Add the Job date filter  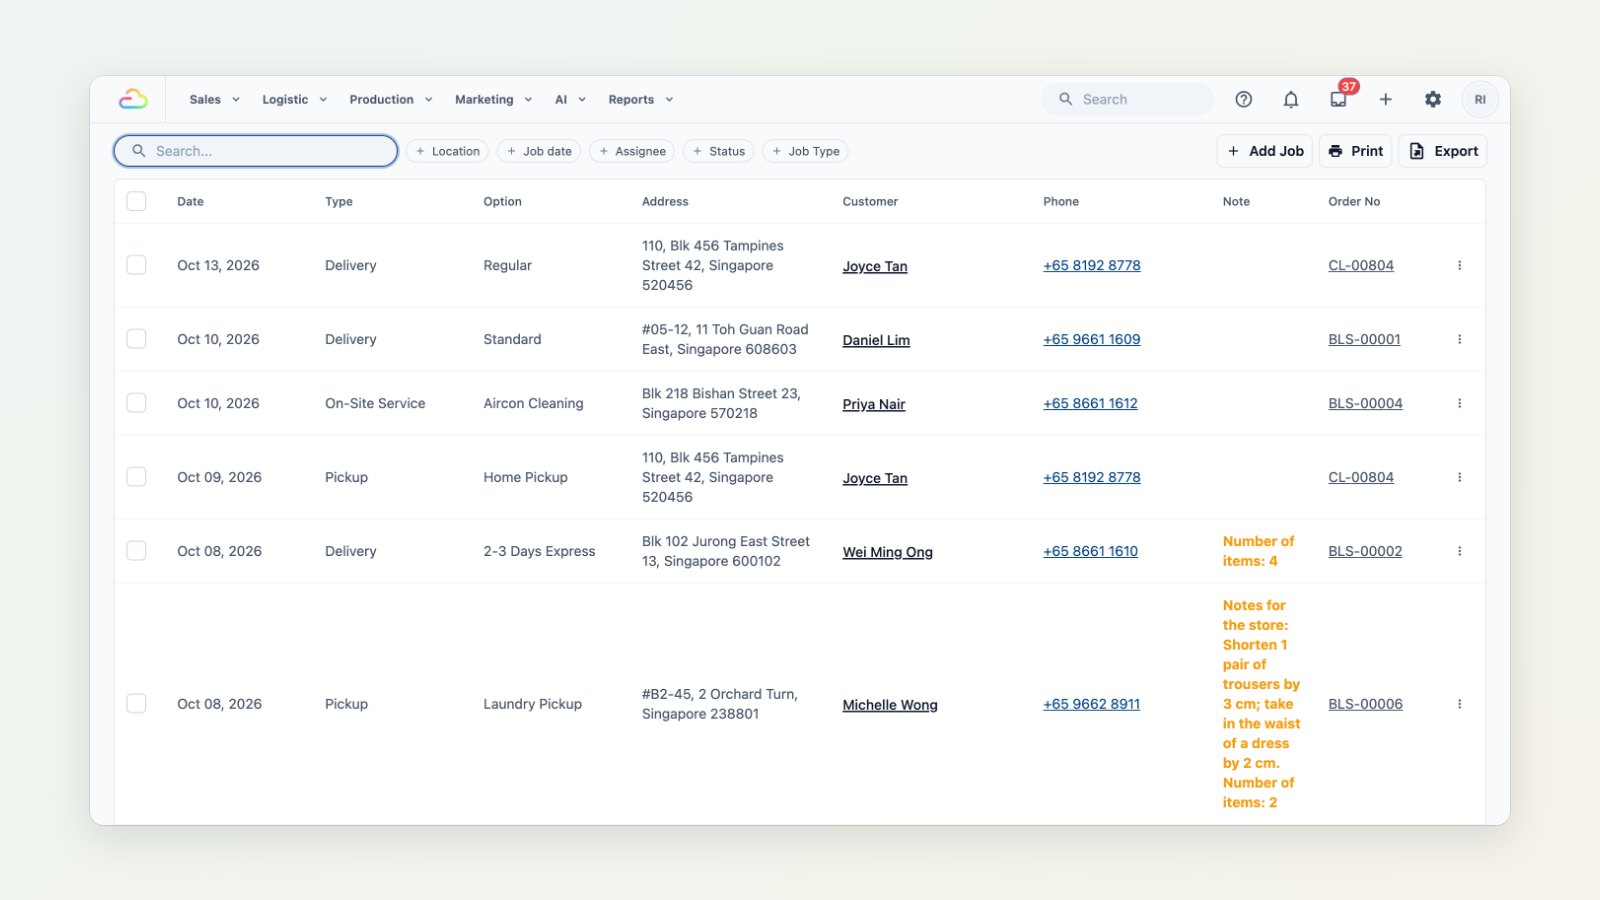point(539,151)
